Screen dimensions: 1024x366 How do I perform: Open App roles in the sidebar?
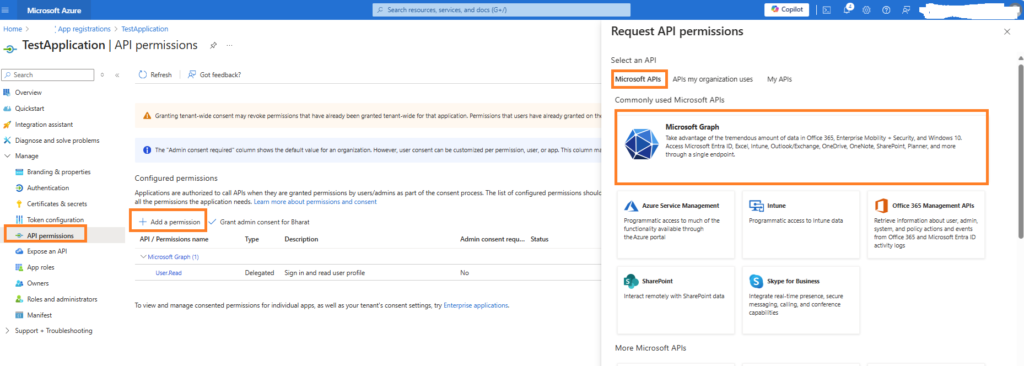pos(40,267)
